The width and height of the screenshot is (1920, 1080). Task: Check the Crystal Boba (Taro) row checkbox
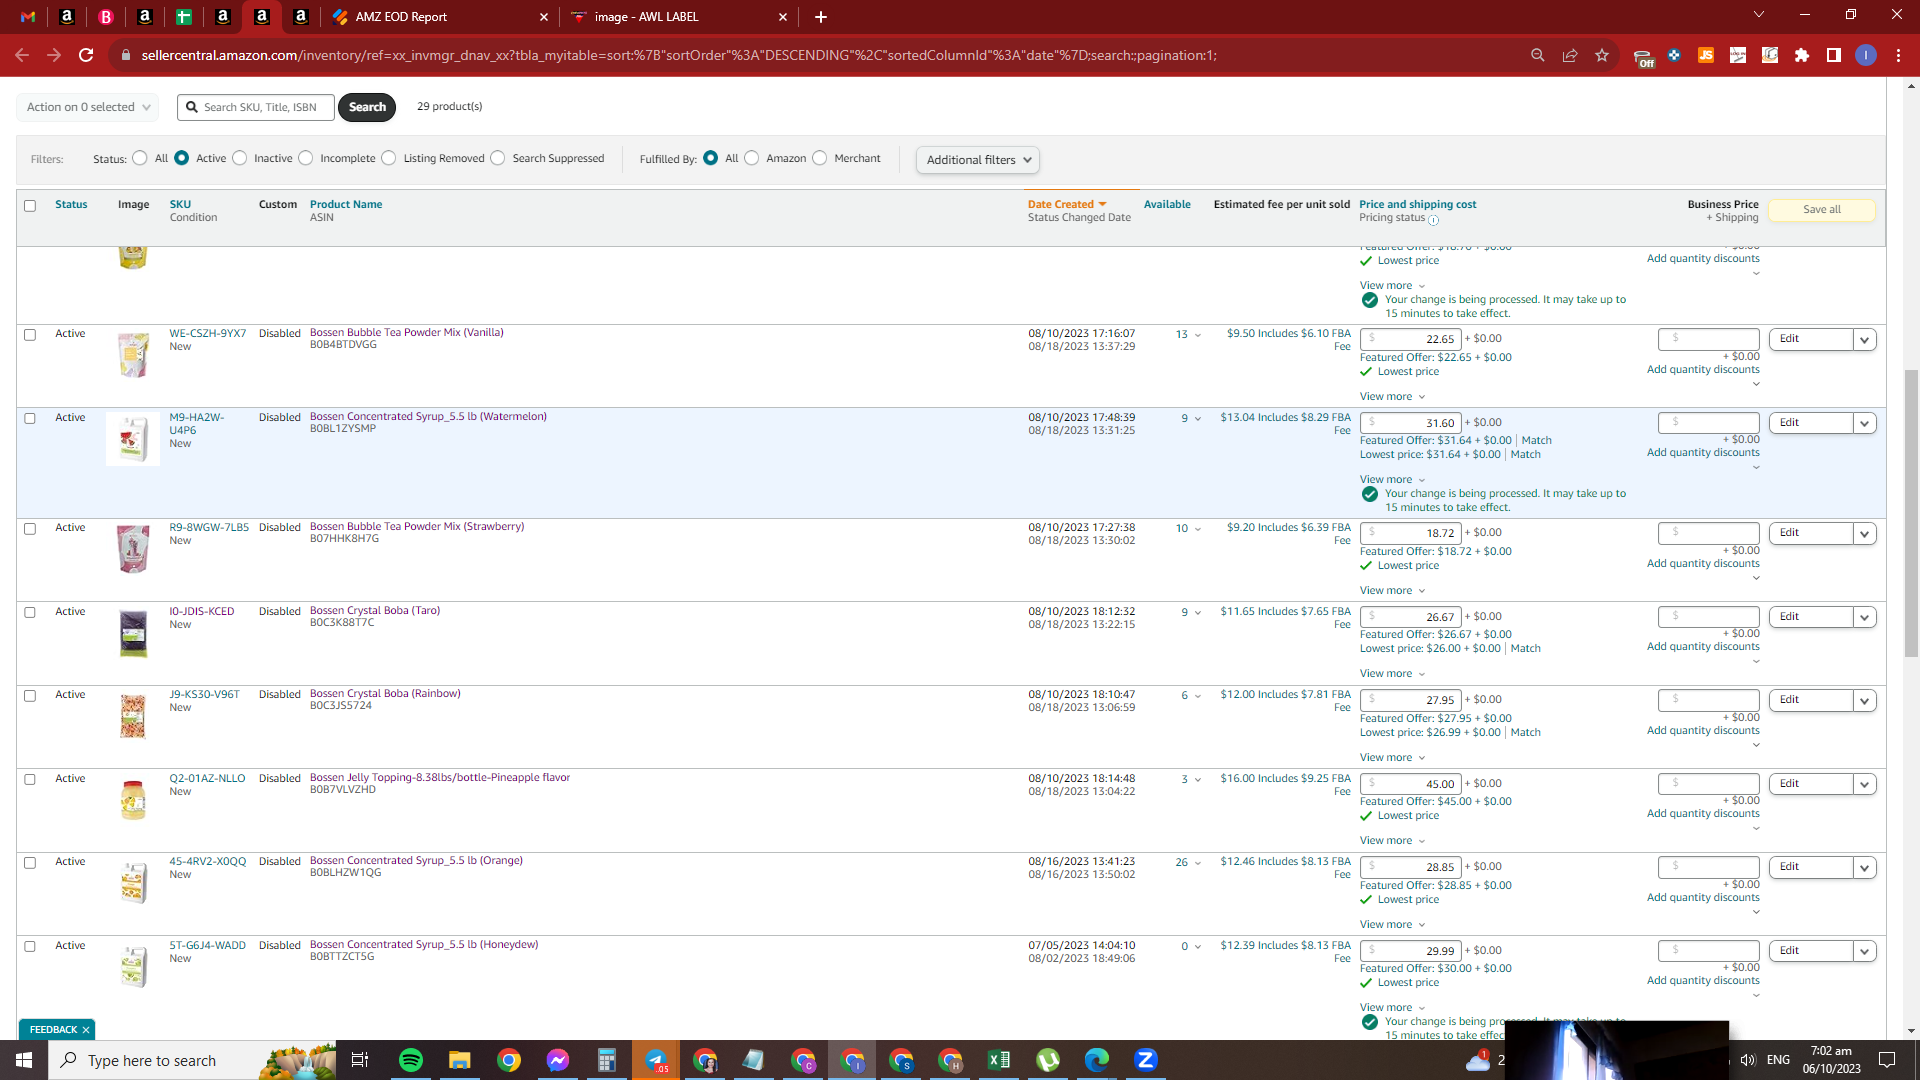pyautogui.click(x=30, y=613)
